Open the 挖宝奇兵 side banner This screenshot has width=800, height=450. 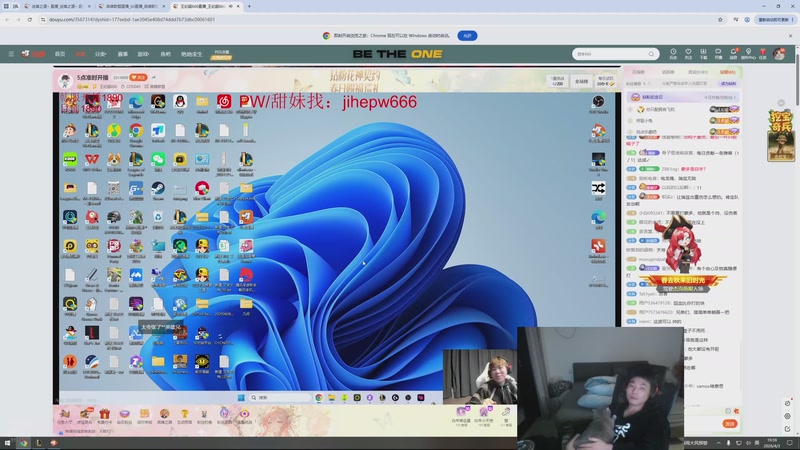tap(781, 135)
